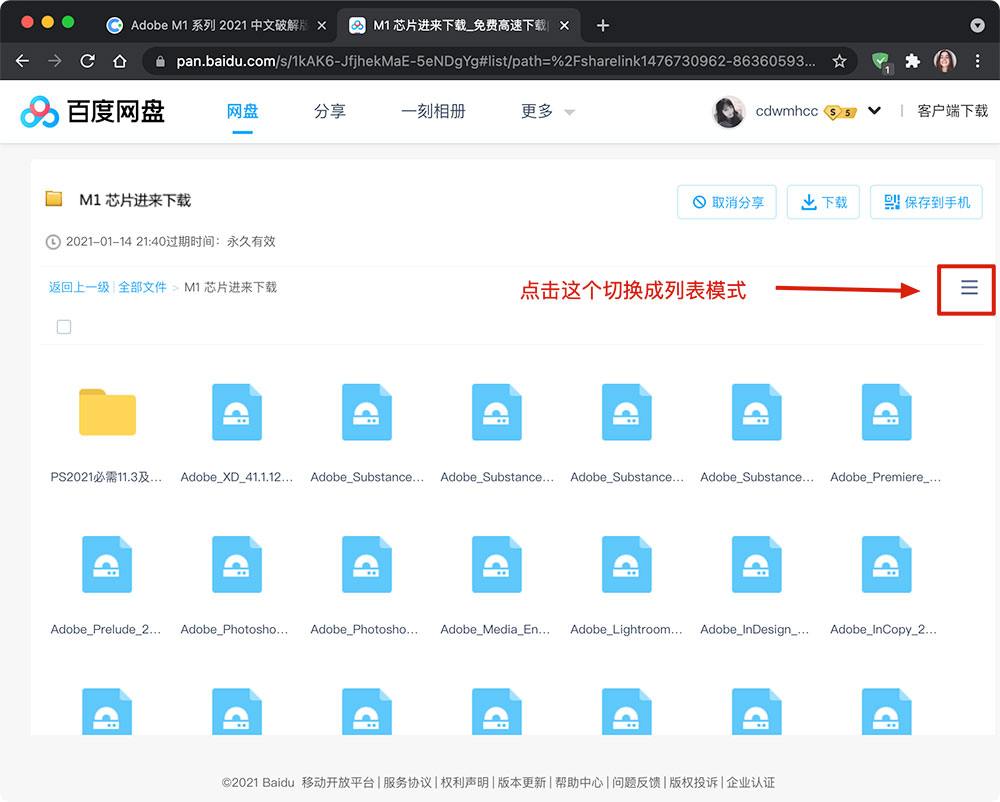Open the 分享 navigation tab
1000x802 pixels.
pyautogui.click(x=330, y=112)
